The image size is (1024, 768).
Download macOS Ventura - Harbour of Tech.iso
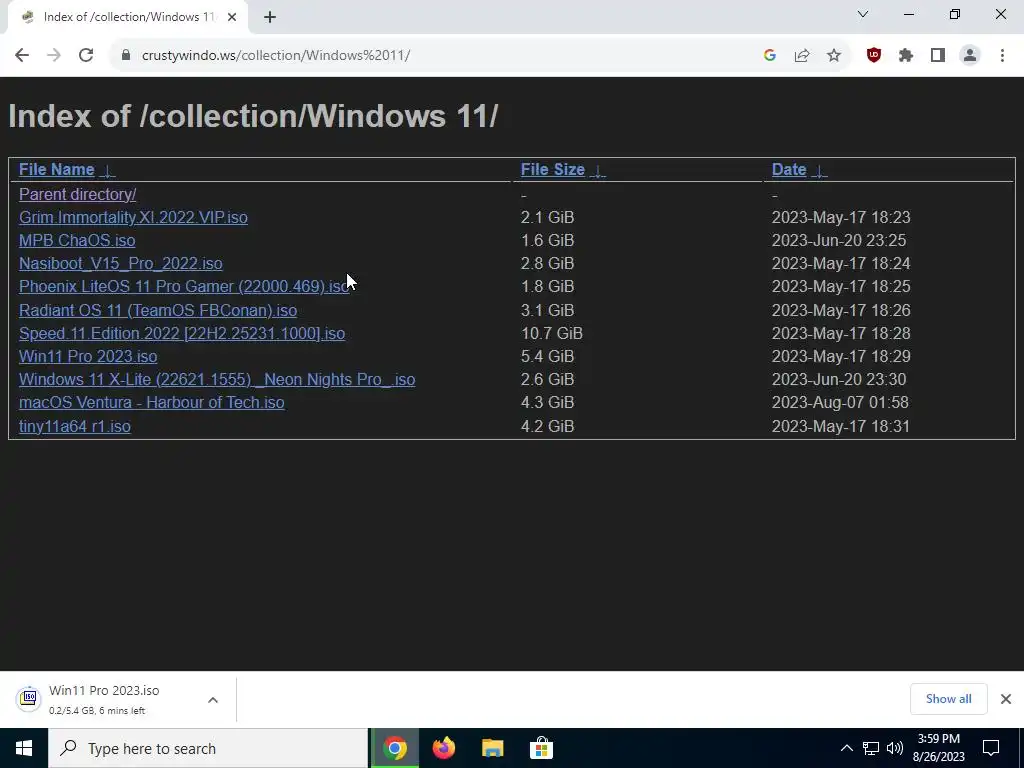(x=152, y=402)
